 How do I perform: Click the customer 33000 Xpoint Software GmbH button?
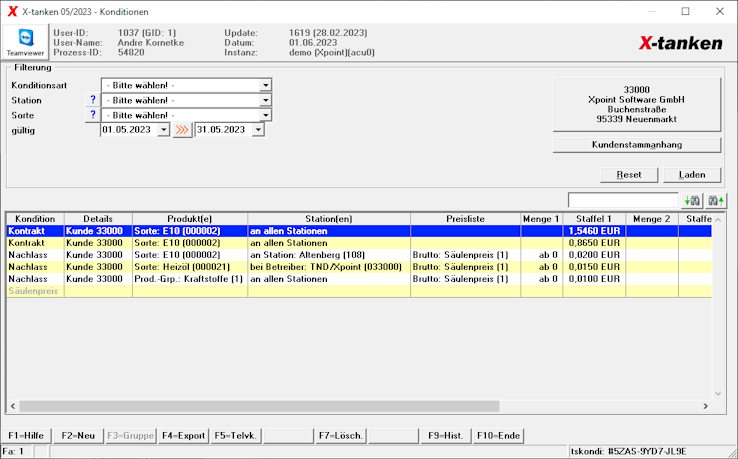pos(636,105)
